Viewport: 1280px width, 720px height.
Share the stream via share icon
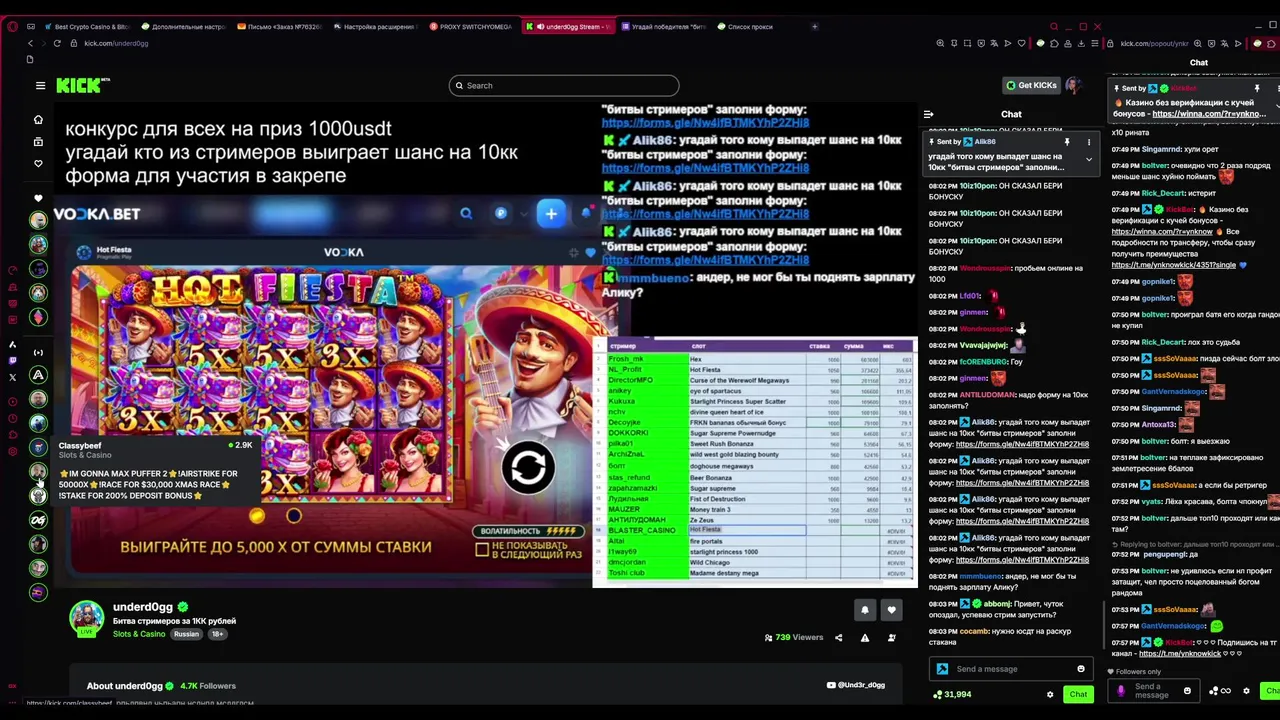click(x=838, y=638)
